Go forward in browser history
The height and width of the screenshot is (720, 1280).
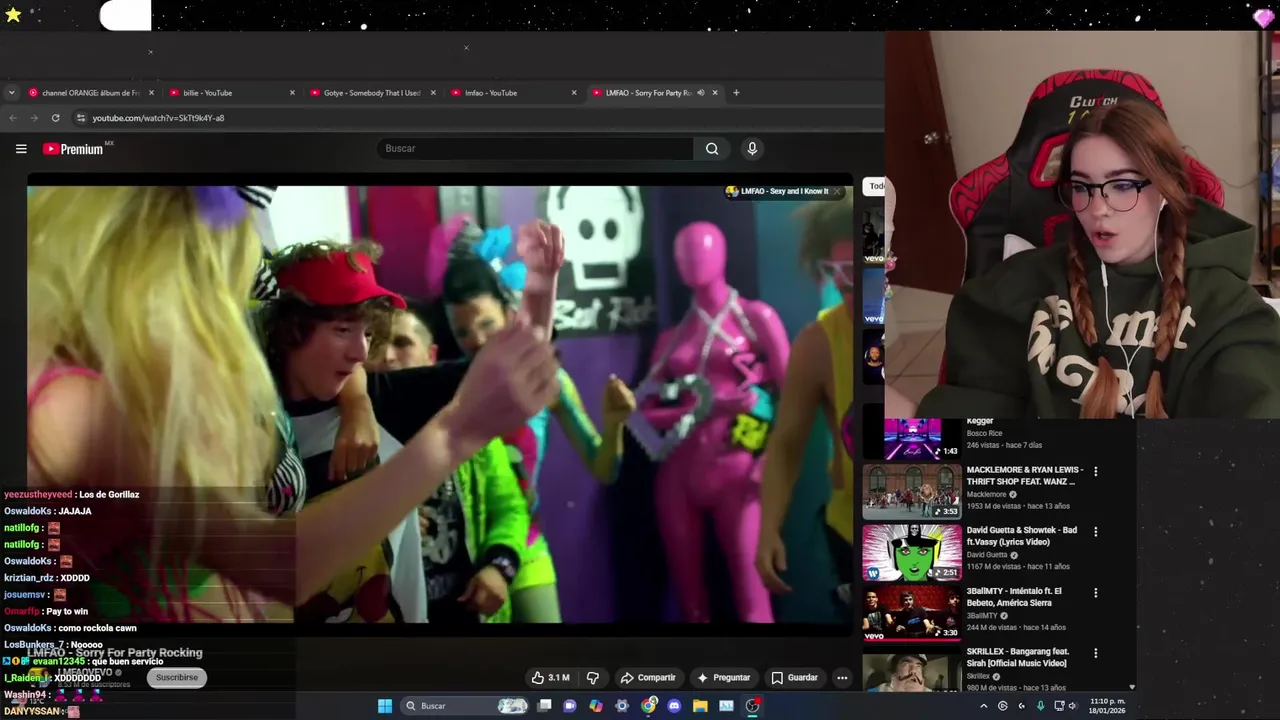pos(34,118)
